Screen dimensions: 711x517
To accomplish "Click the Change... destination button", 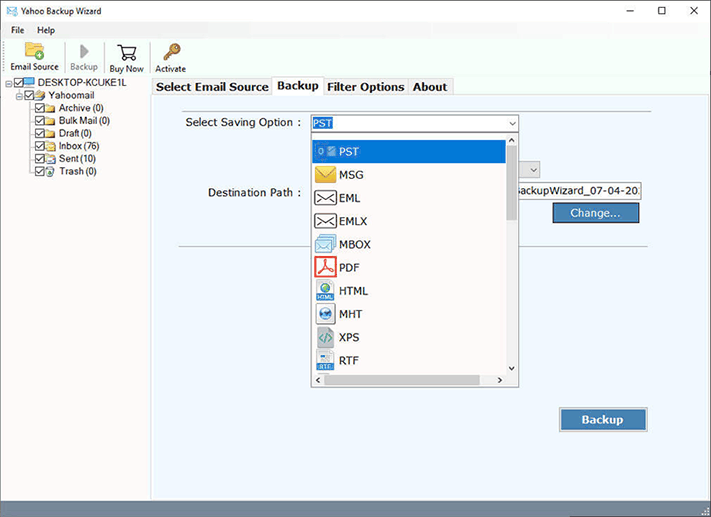I will (x=595, y=213).
